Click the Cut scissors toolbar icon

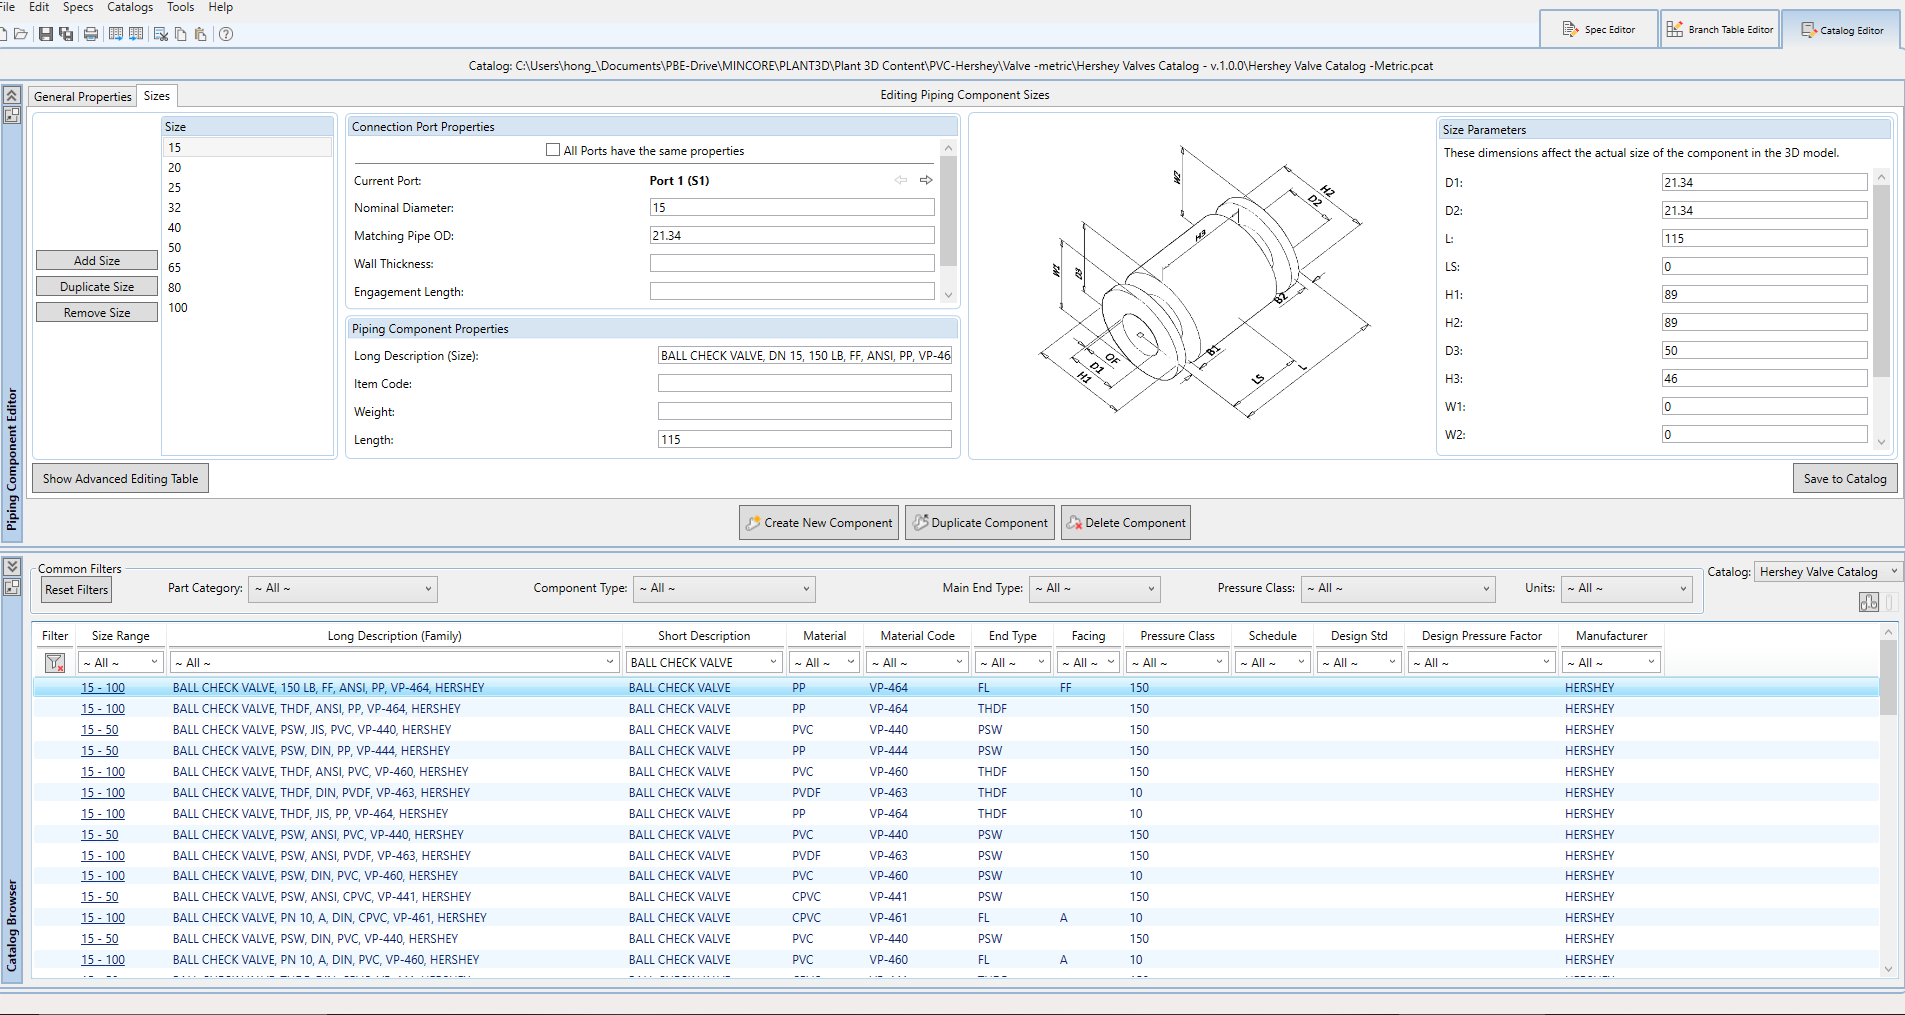[160, 34]
